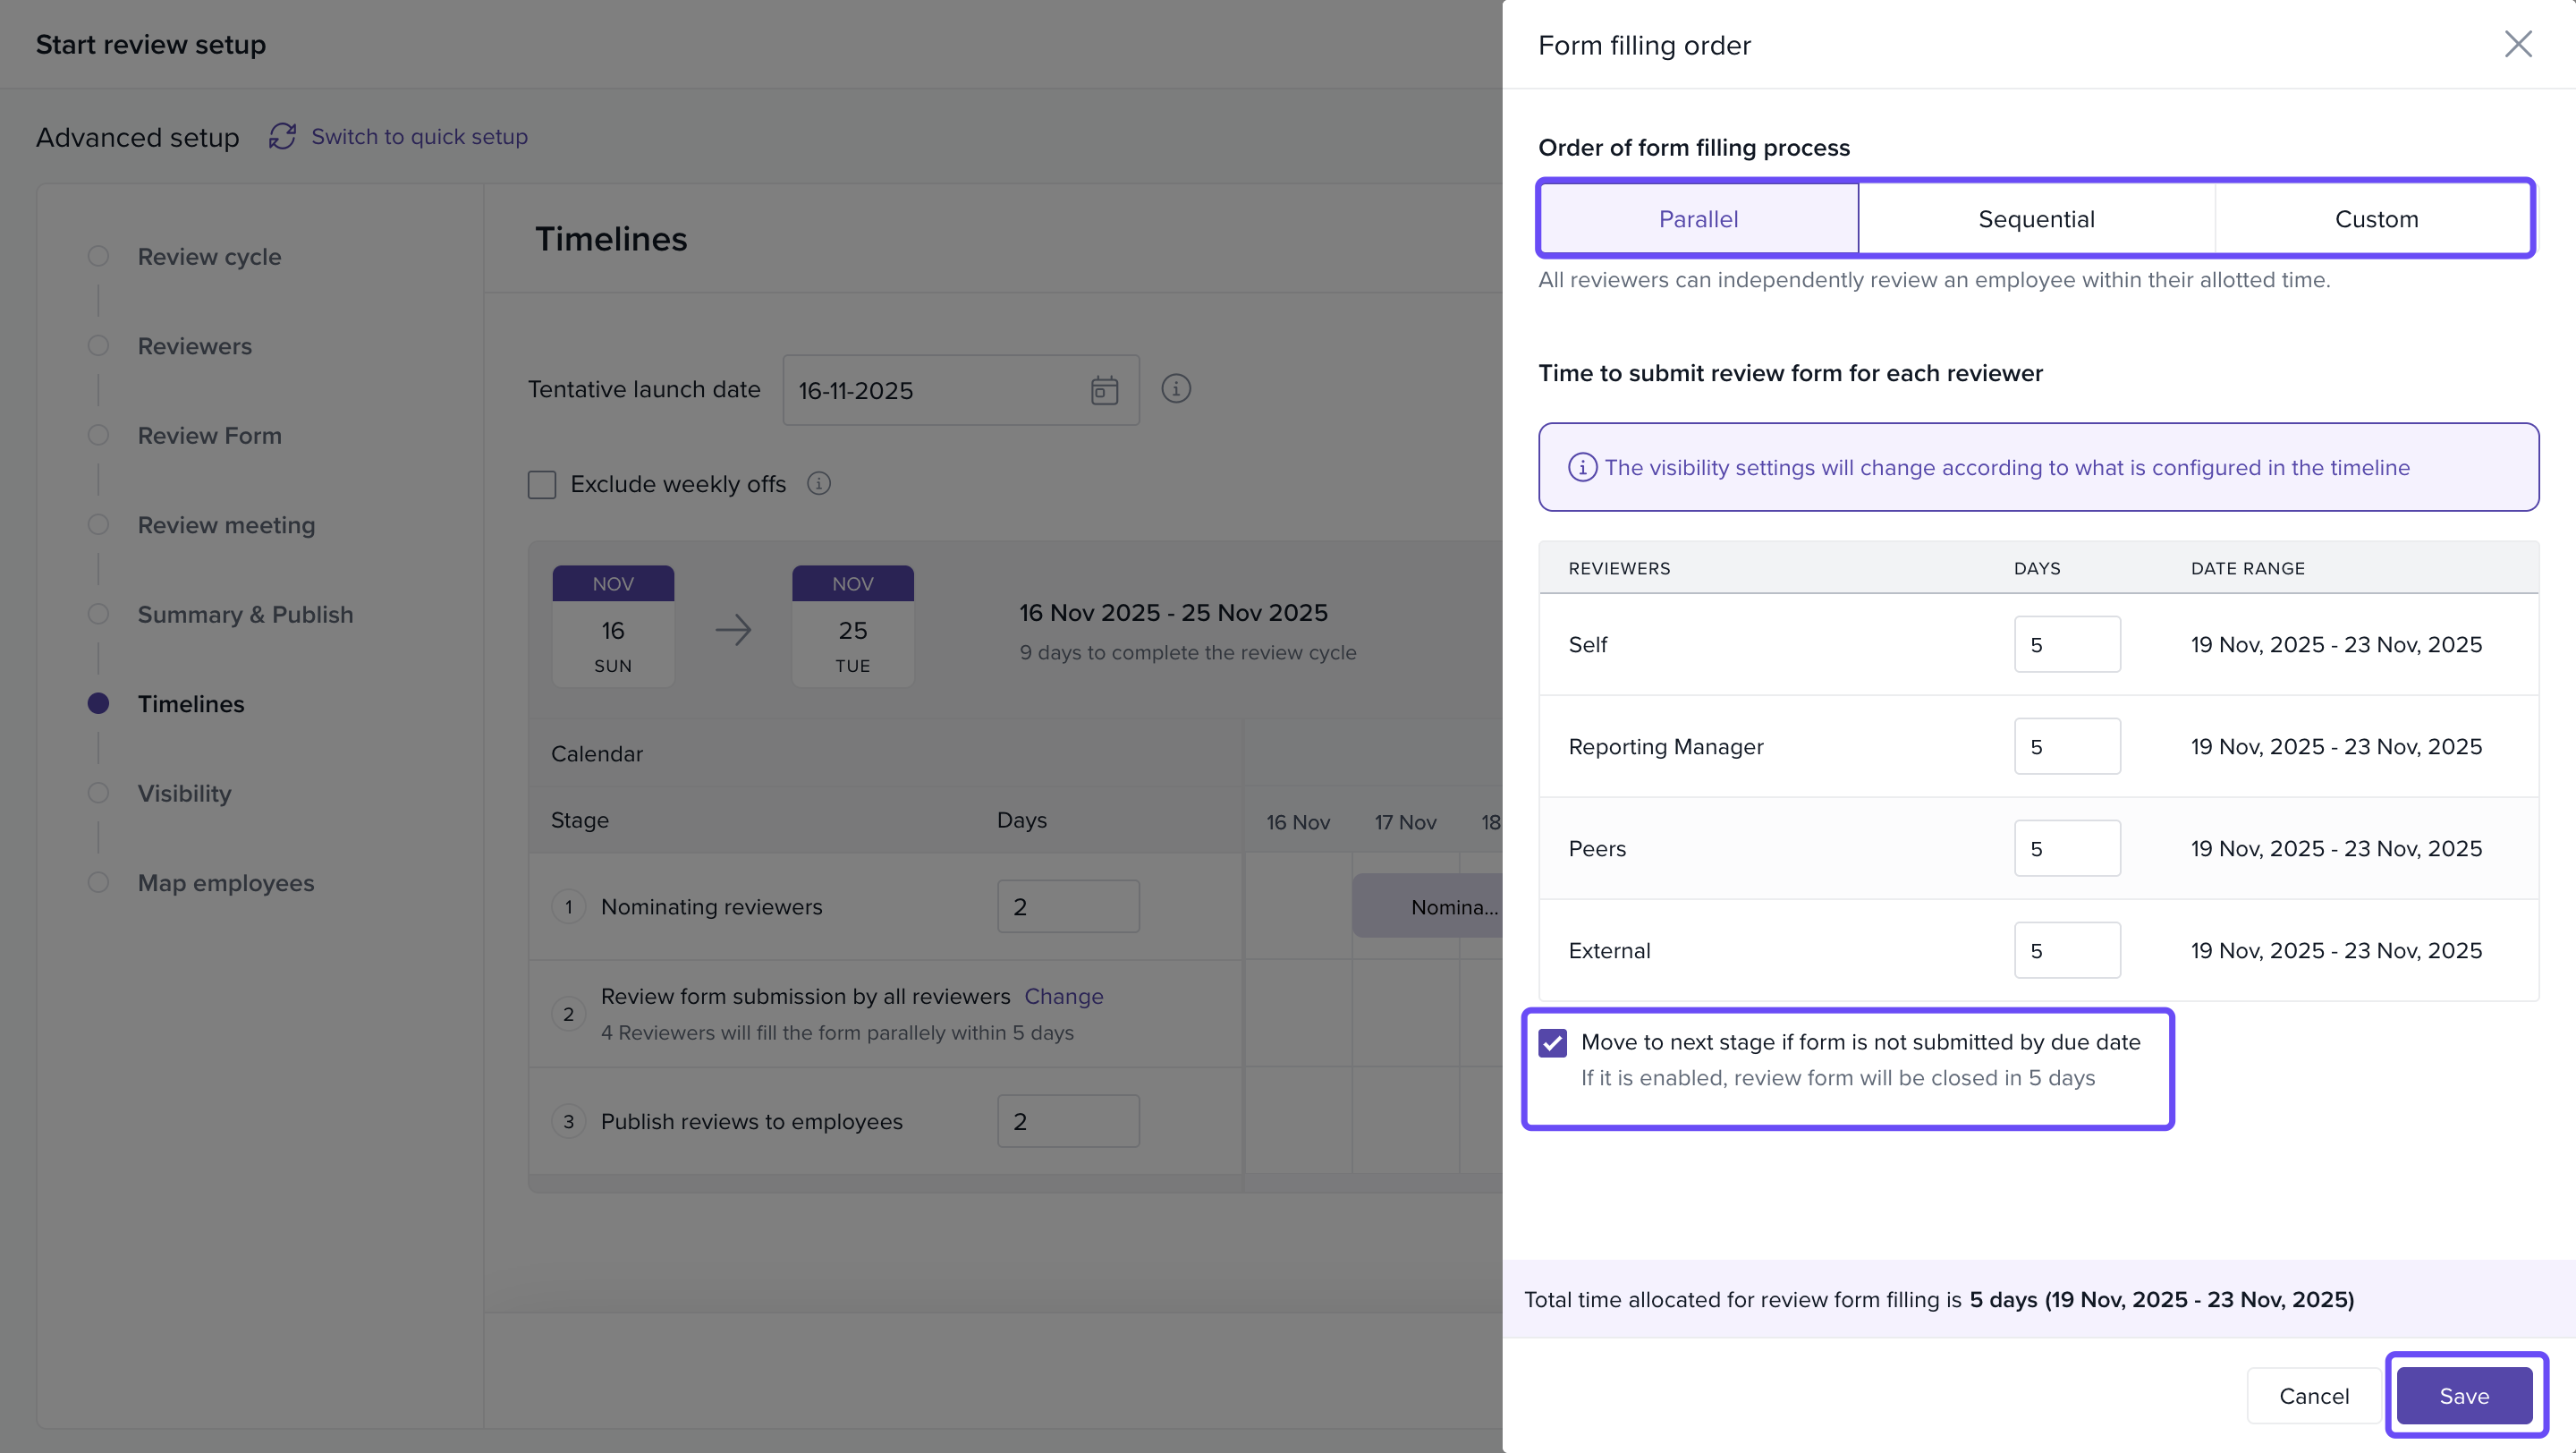Screen dimensions: 2576x1453
Task: Click the Review cycle step circle
Action: [98, 256]
